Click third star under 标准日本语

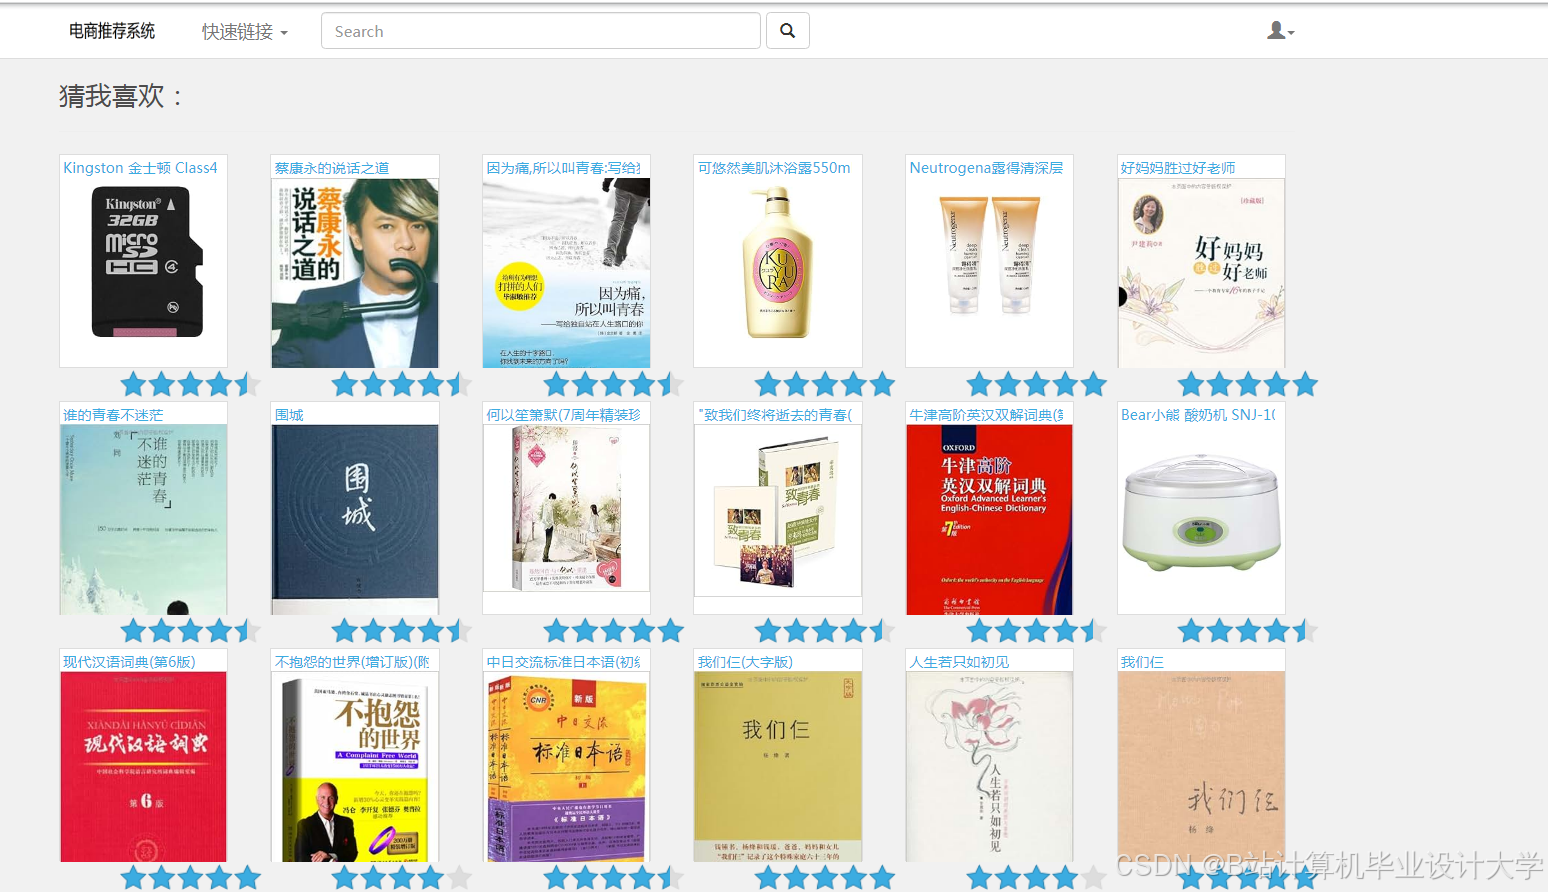pos(613,878)
